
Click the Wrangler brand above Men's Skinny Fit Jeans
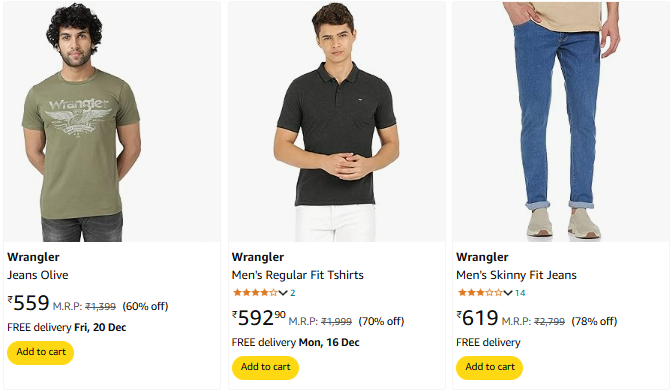click(x=482, y=257)
